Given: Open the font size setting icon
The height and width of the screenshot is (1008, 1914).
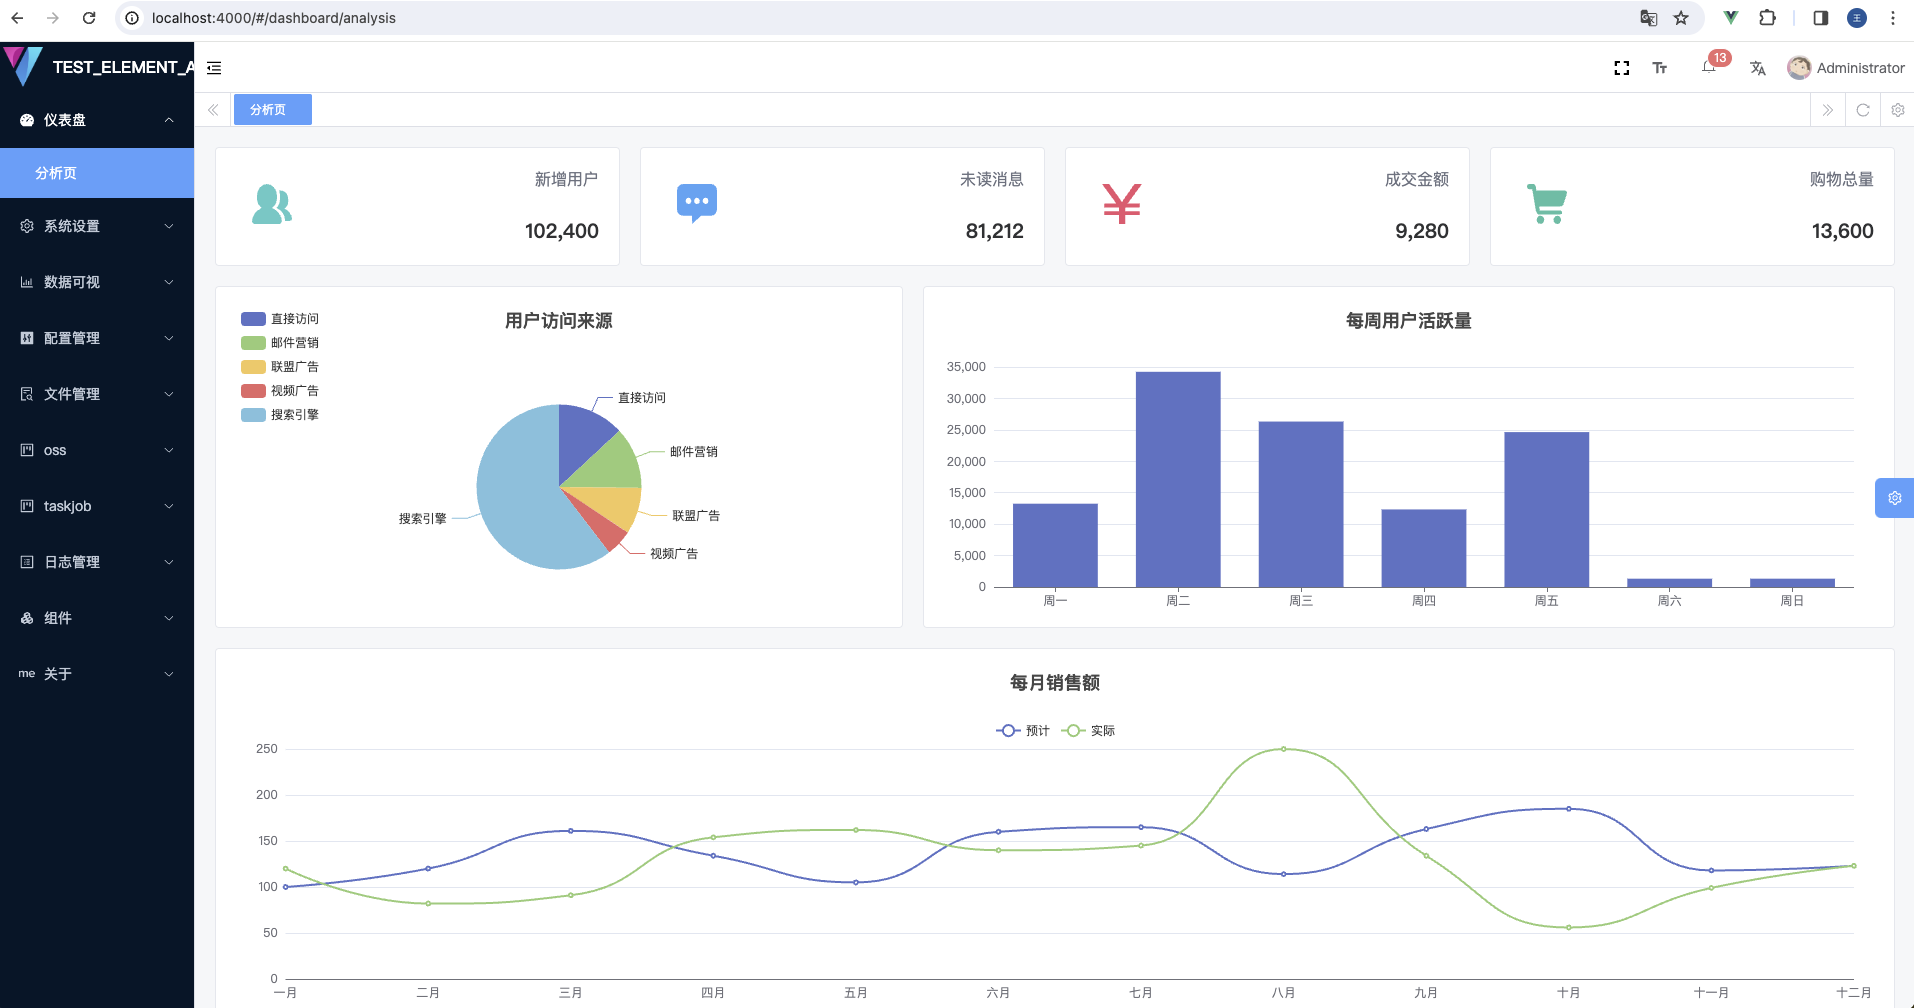Looking at the screenshot, I should pos(1660,68).
